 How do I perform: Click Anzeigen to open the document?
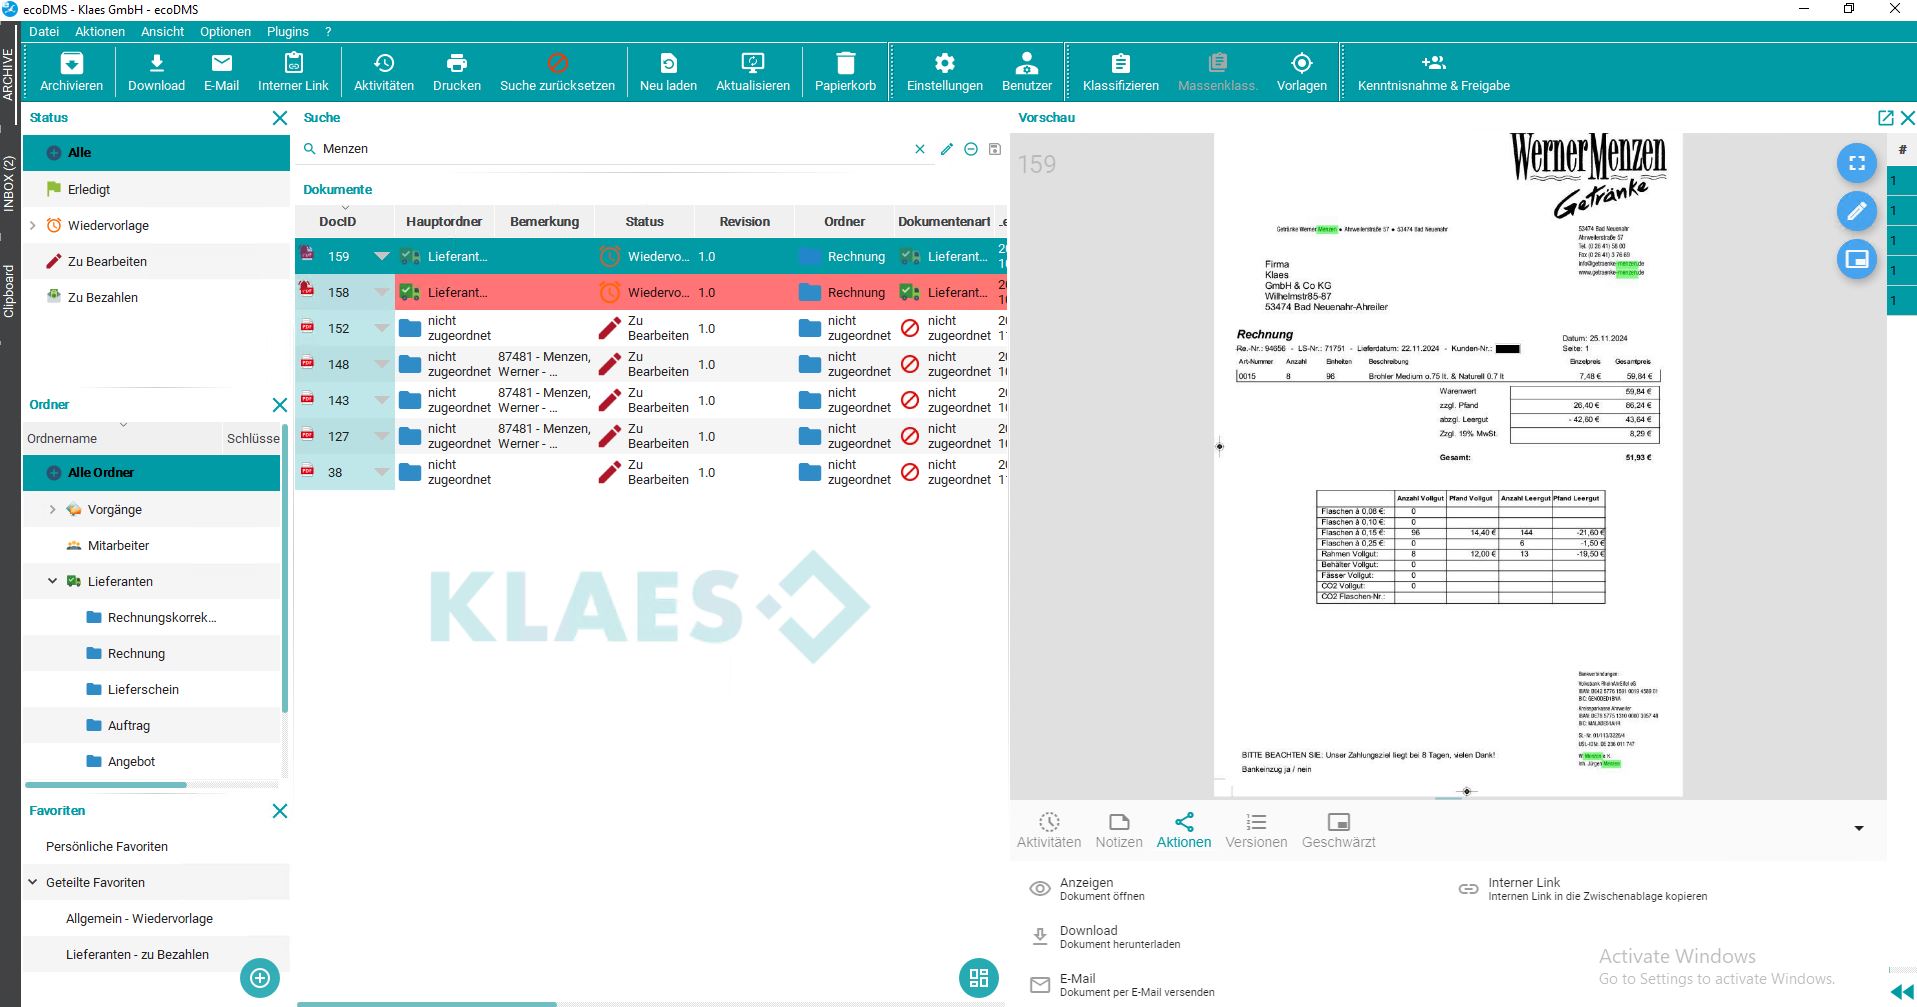(x=1087, y=888)
